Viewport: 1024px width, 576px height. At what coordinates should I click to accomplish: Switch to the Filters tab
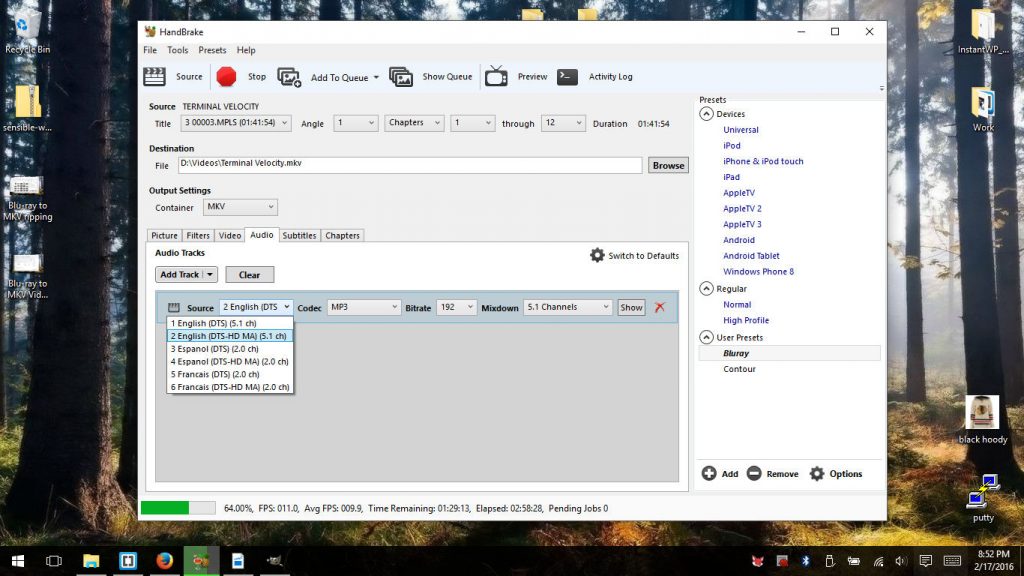(x=198, y=236)
